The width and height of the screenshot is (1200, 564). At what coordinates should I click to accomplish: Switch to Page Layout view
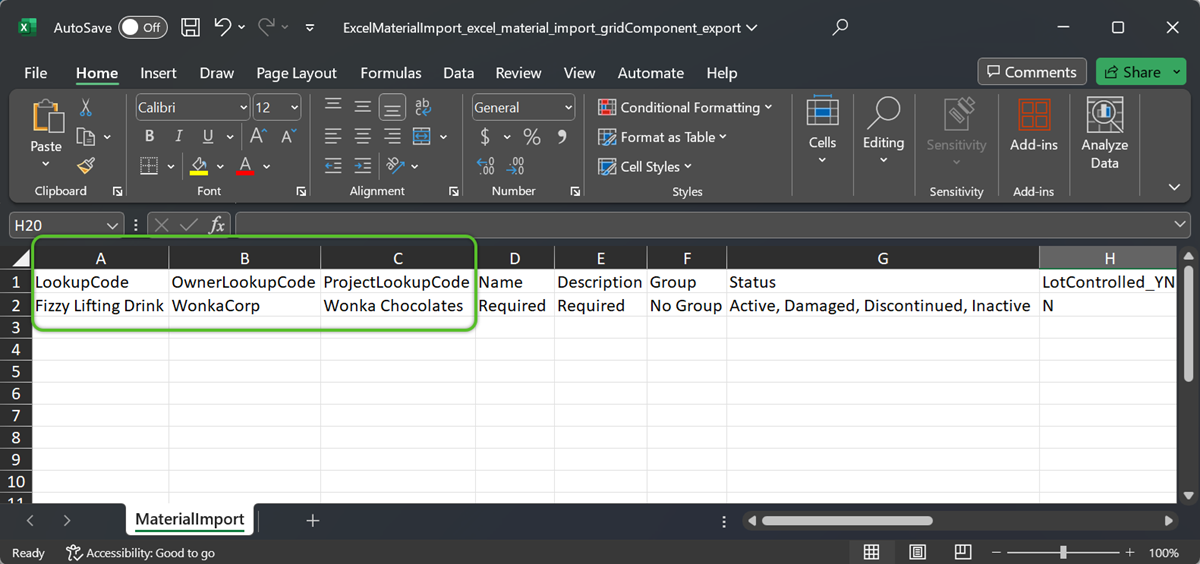pyautogui.click(x=917, y=552)
